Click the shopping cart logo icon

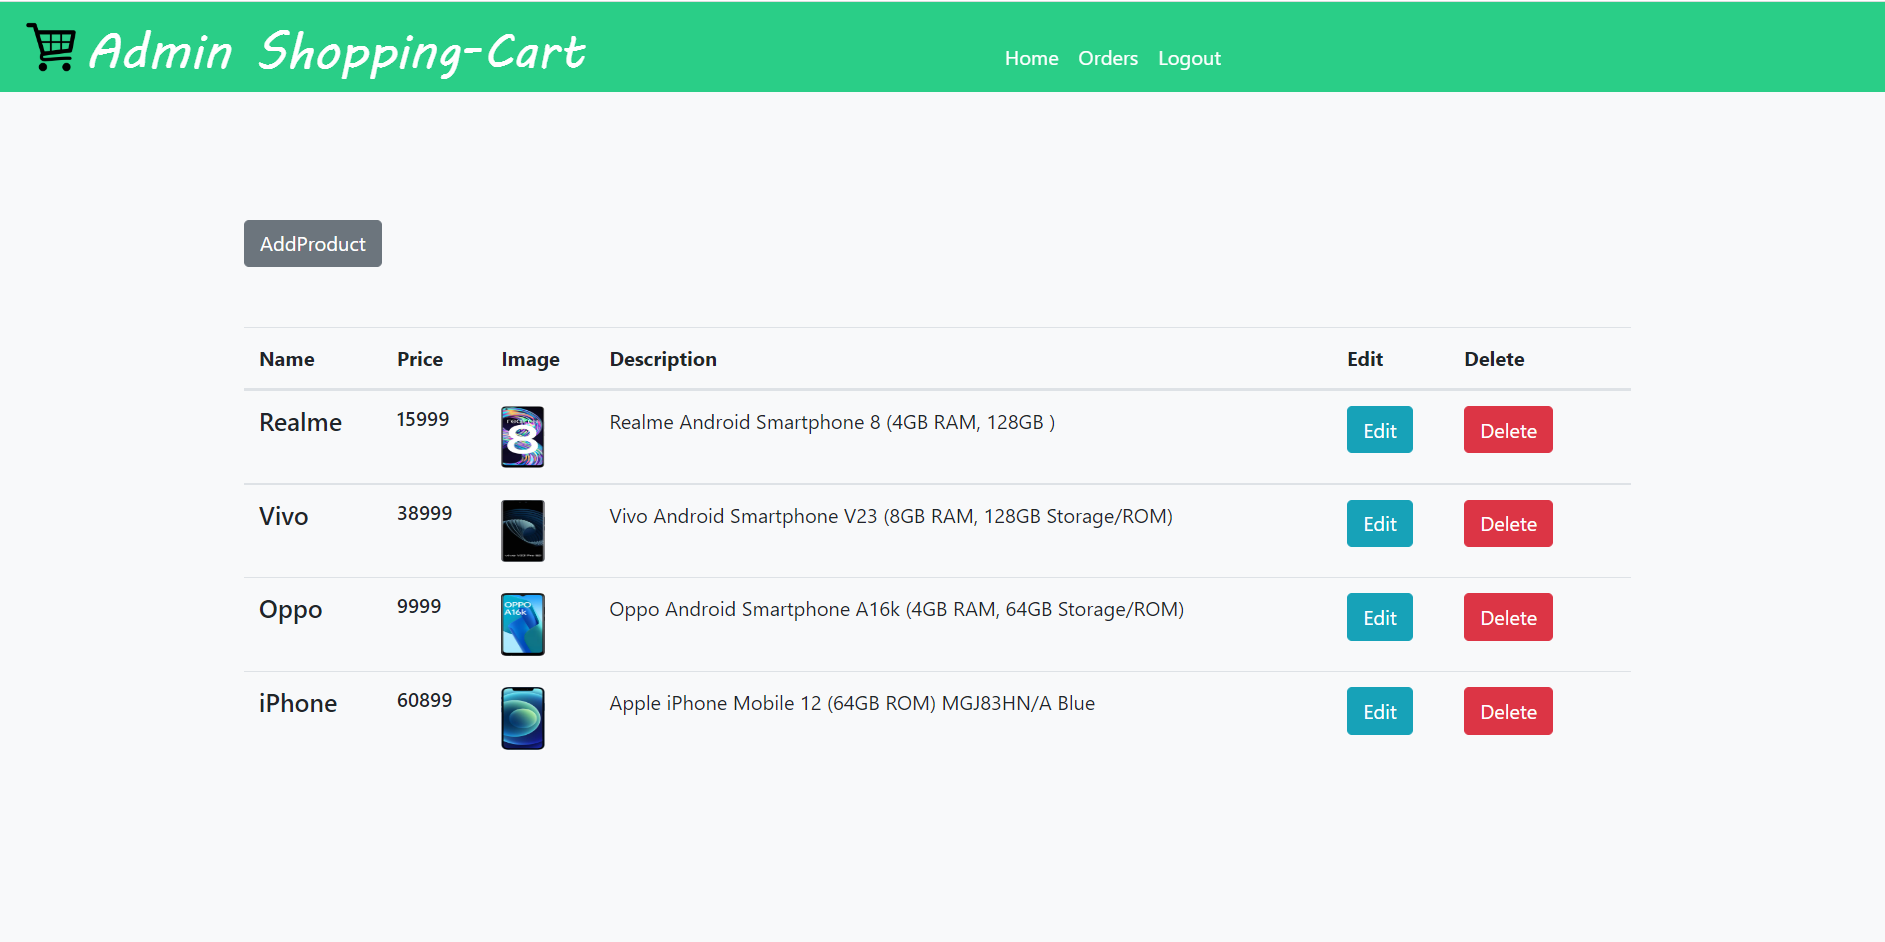pos(52,45)
